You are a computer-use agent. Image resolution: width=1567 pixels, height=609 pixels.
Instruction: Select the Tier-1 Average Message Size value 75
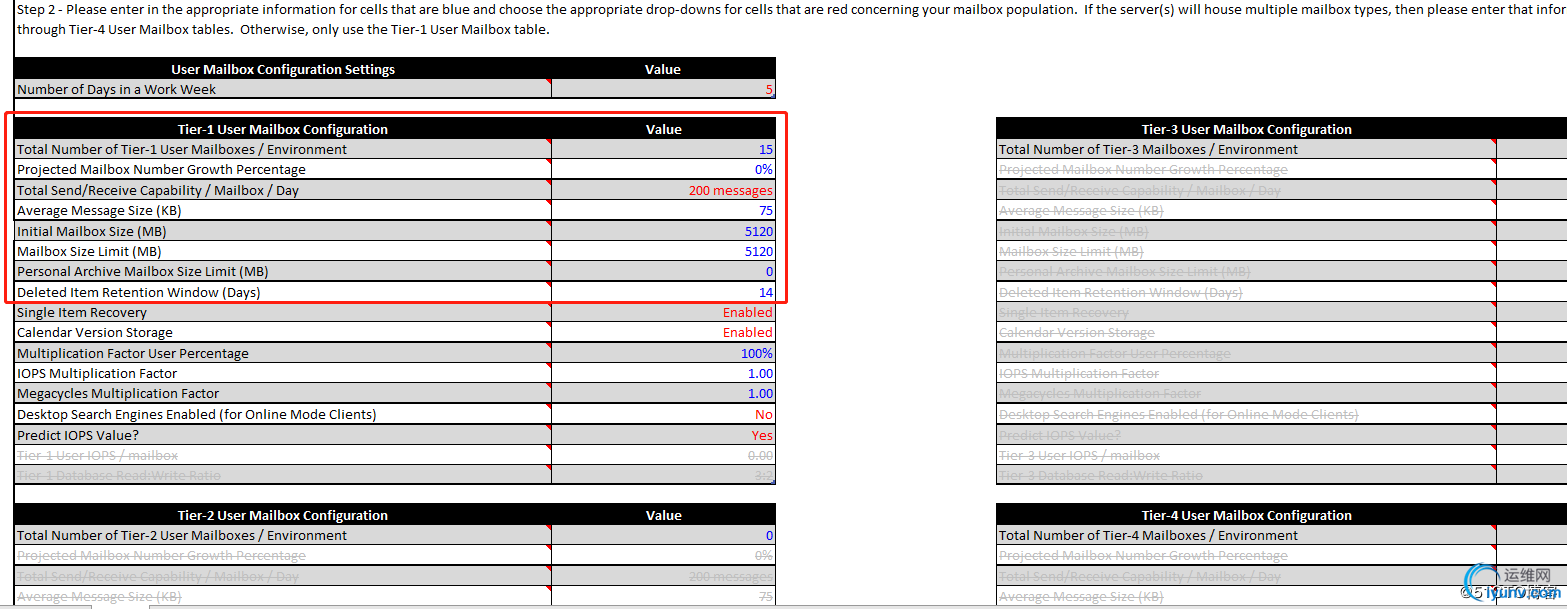663,211
